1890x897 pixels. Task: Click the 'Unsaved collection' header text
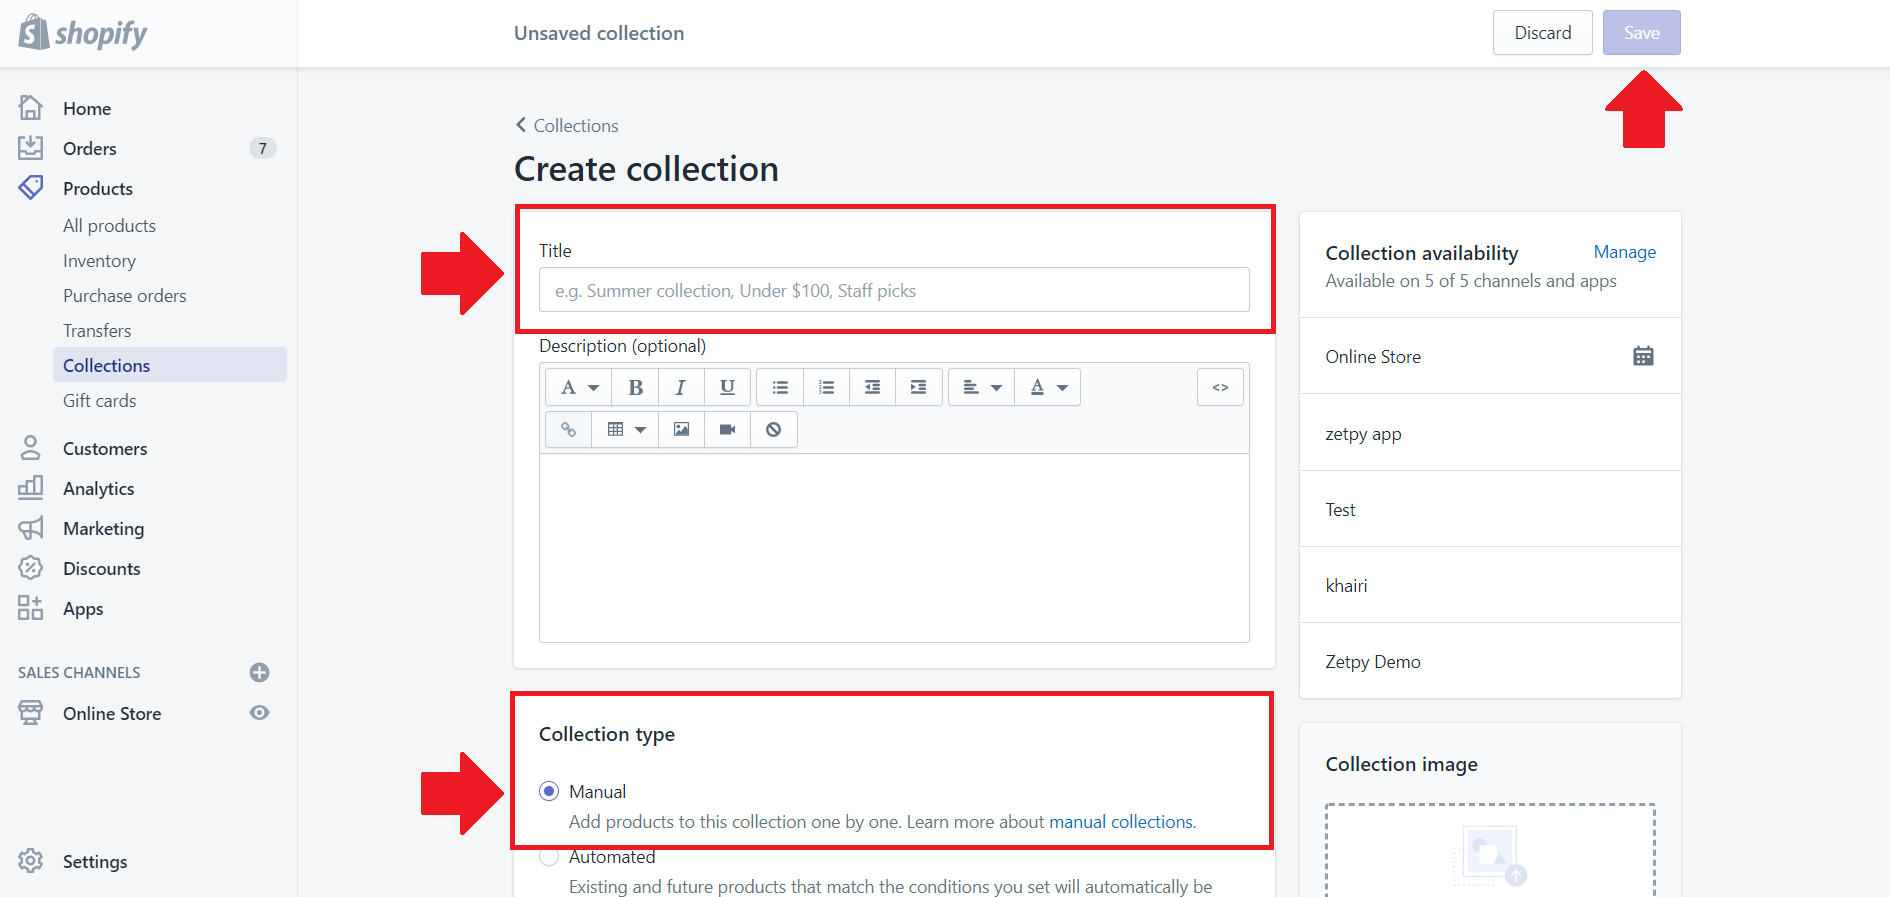click(x=599, y=33)
